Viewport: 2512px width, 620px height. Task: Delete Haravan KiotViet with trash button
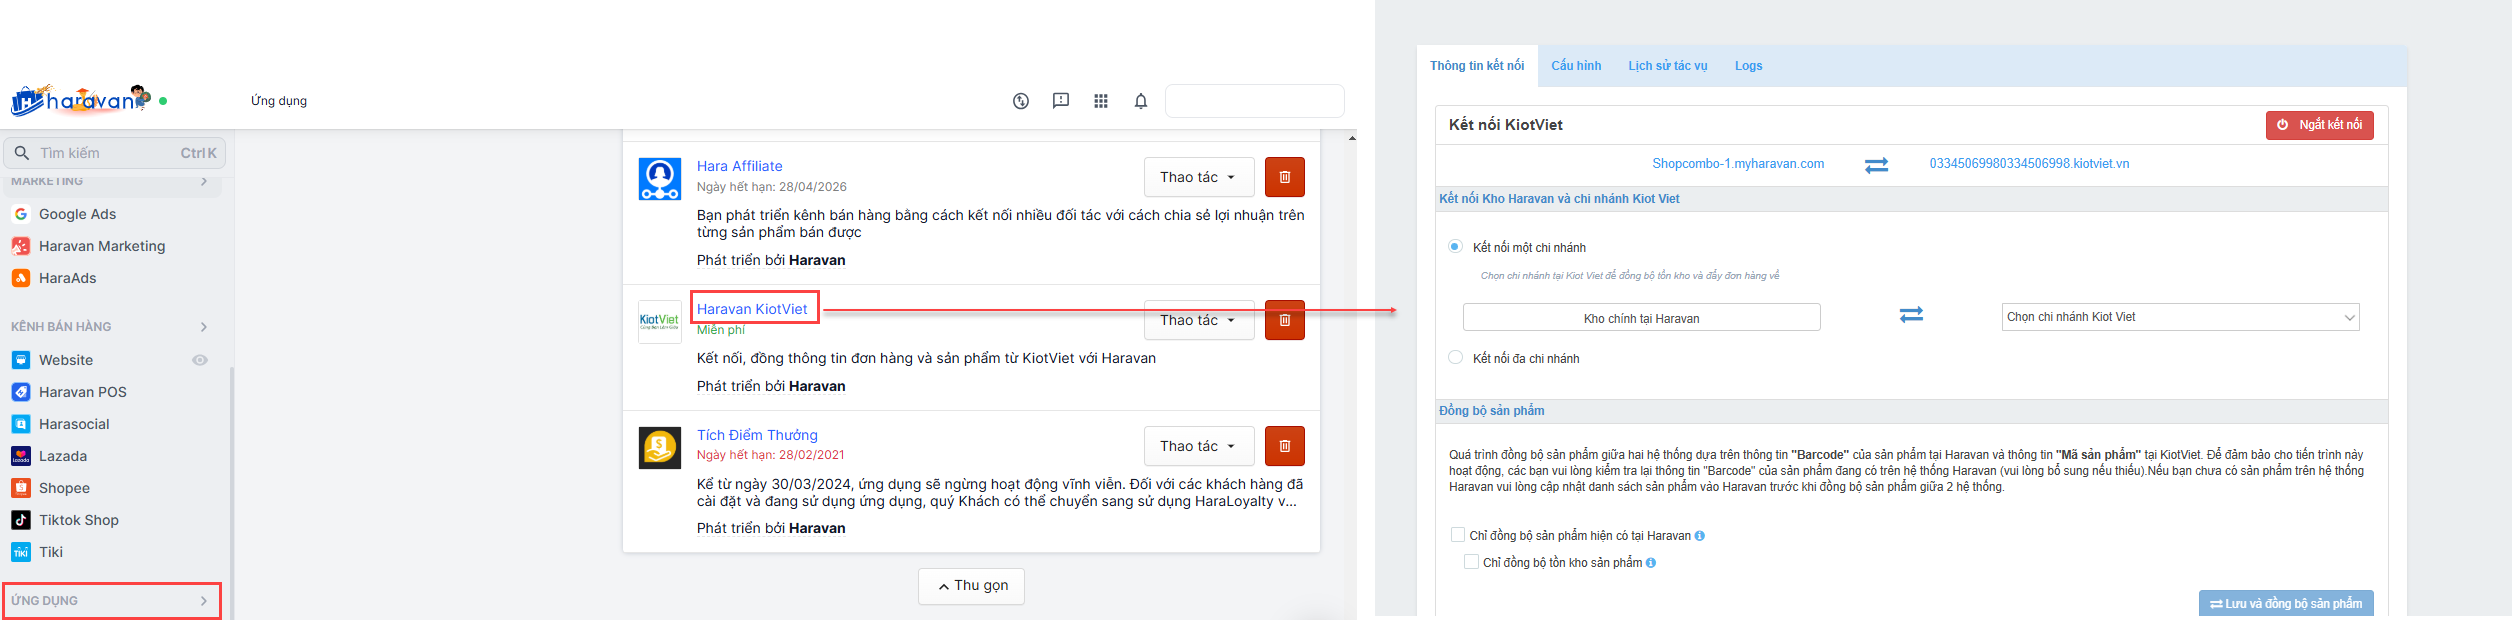click(1285, 320)
